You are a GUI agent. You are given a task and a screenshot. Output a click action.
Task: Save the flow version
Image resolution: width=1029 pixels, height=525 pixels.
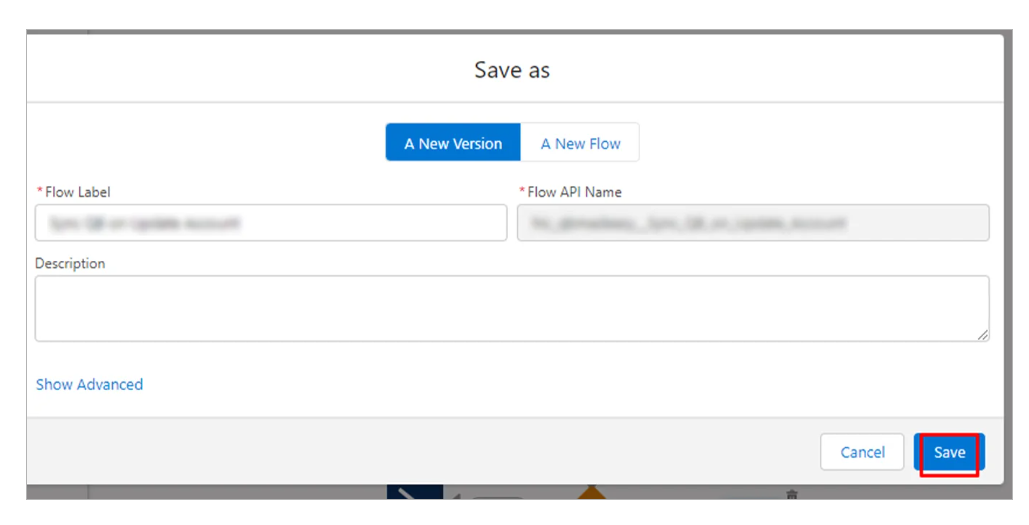click(949, 452)
